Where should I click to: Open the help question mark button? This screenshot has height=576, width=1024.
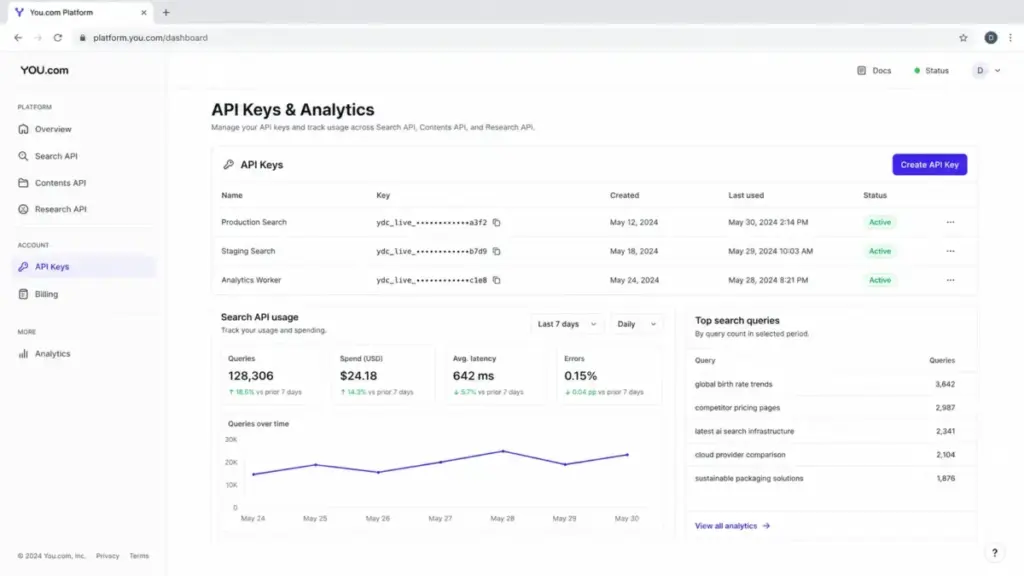[x=994, y=553]
